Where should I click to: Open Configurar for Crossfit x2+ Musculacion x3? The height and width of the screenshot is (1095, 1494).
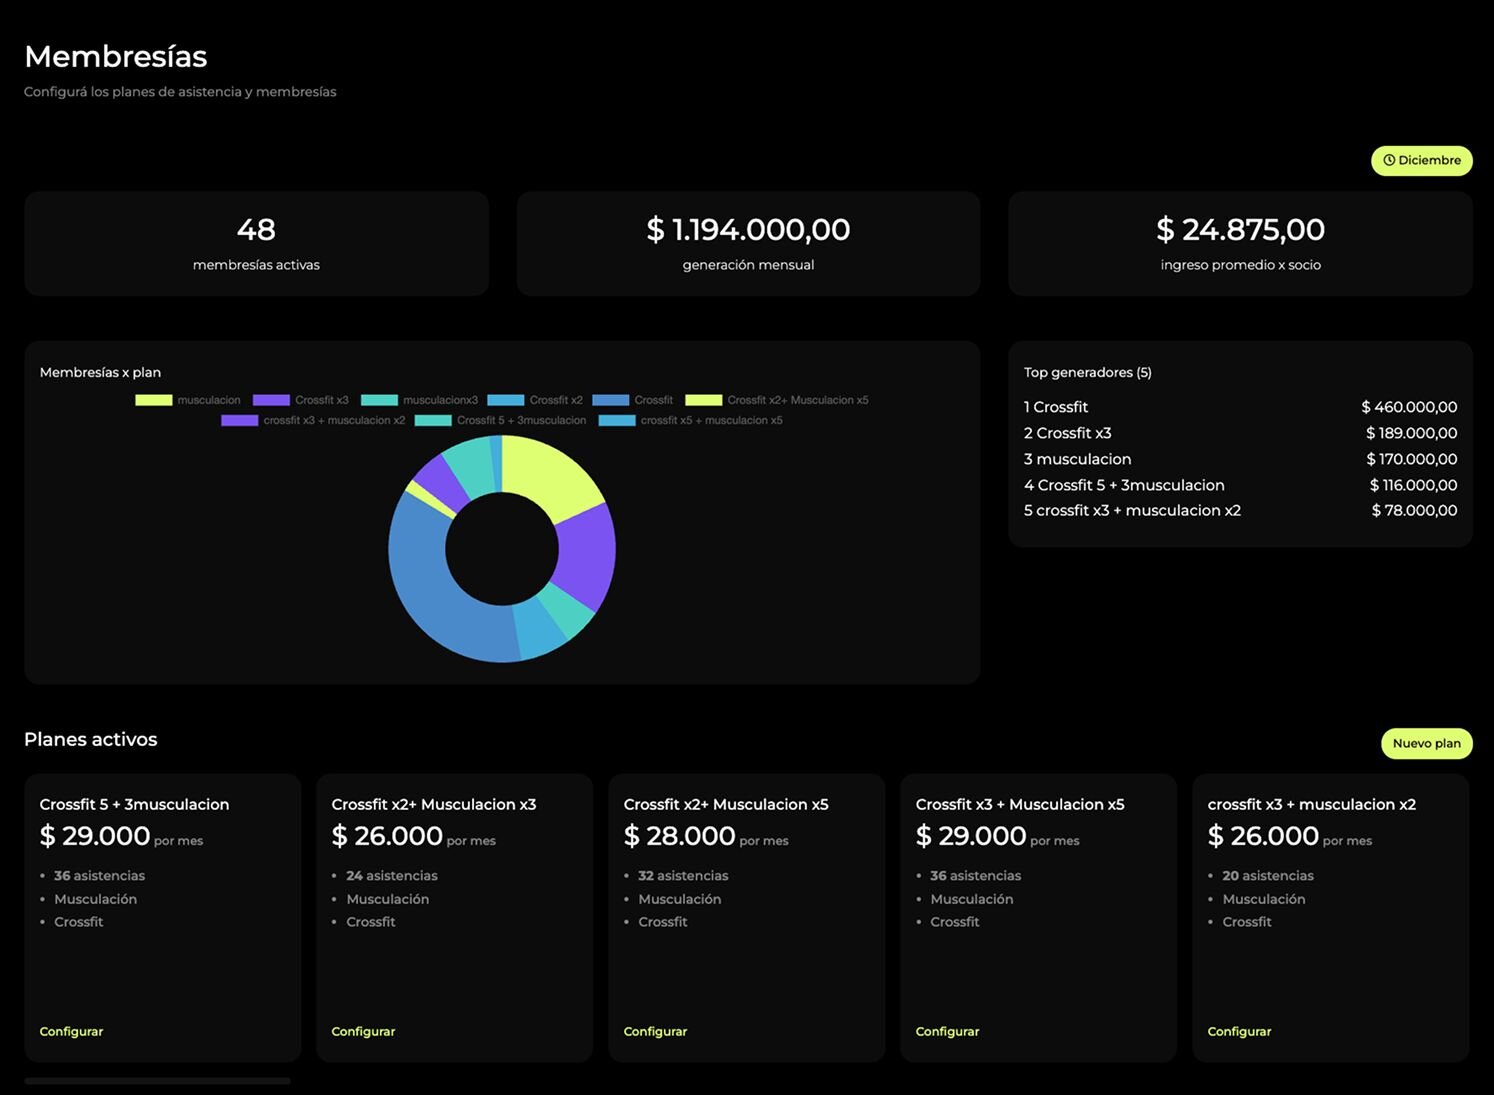click(x=363, y=1031)
